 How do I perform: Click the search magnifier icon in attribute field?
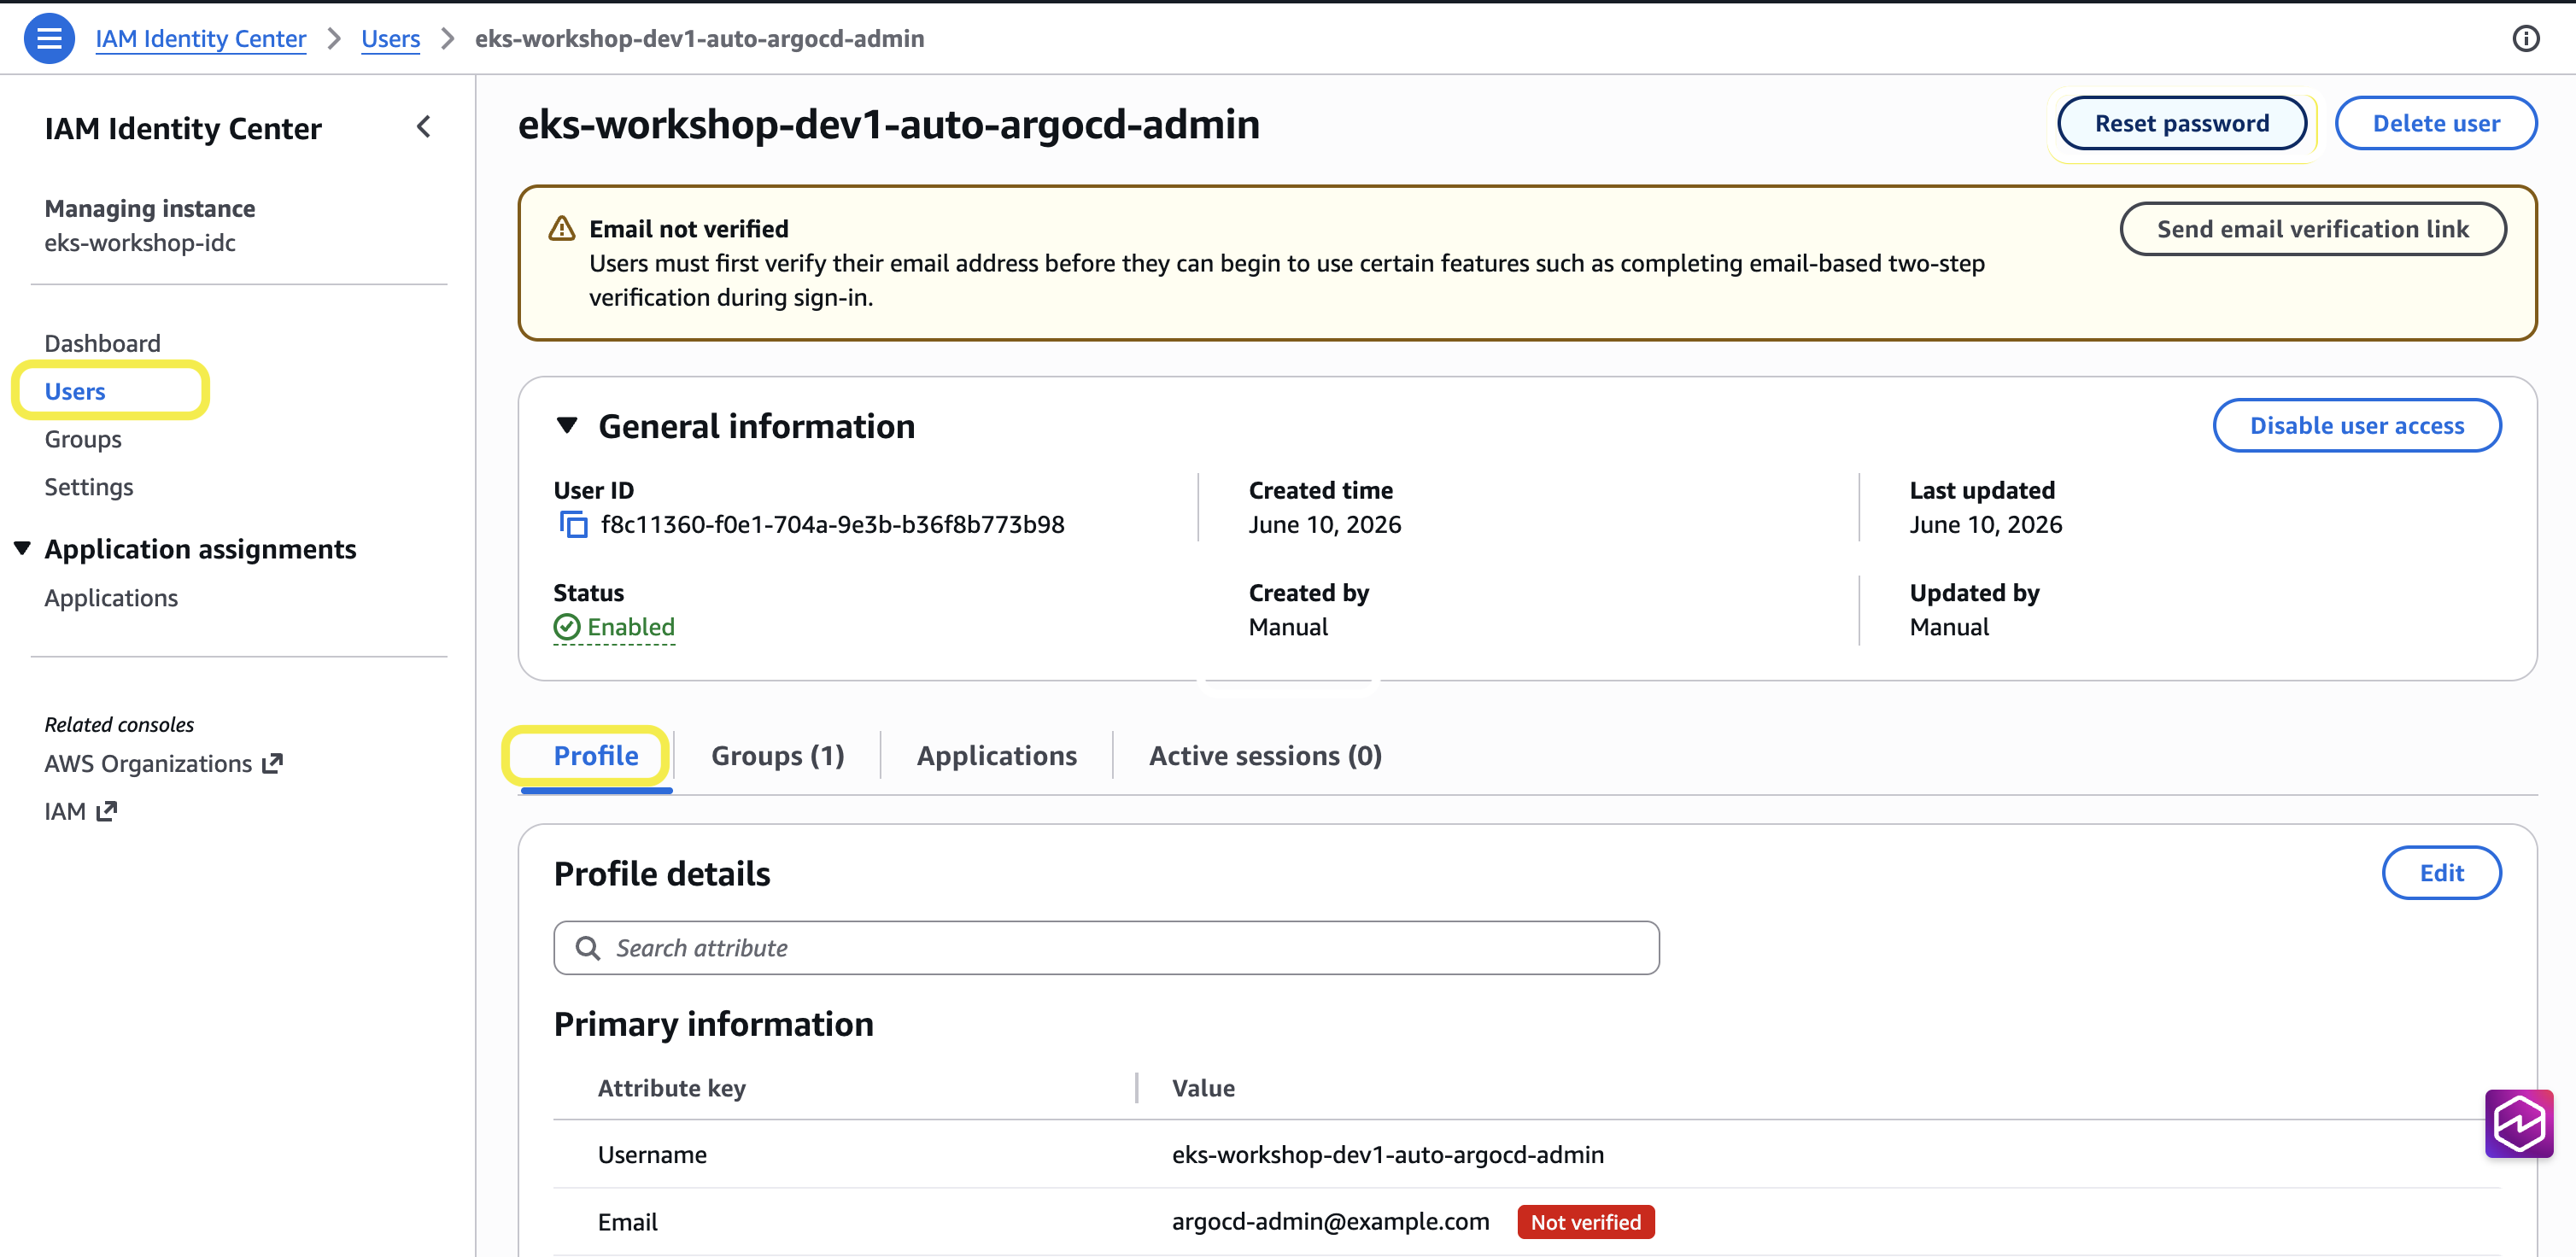(588, 948)
